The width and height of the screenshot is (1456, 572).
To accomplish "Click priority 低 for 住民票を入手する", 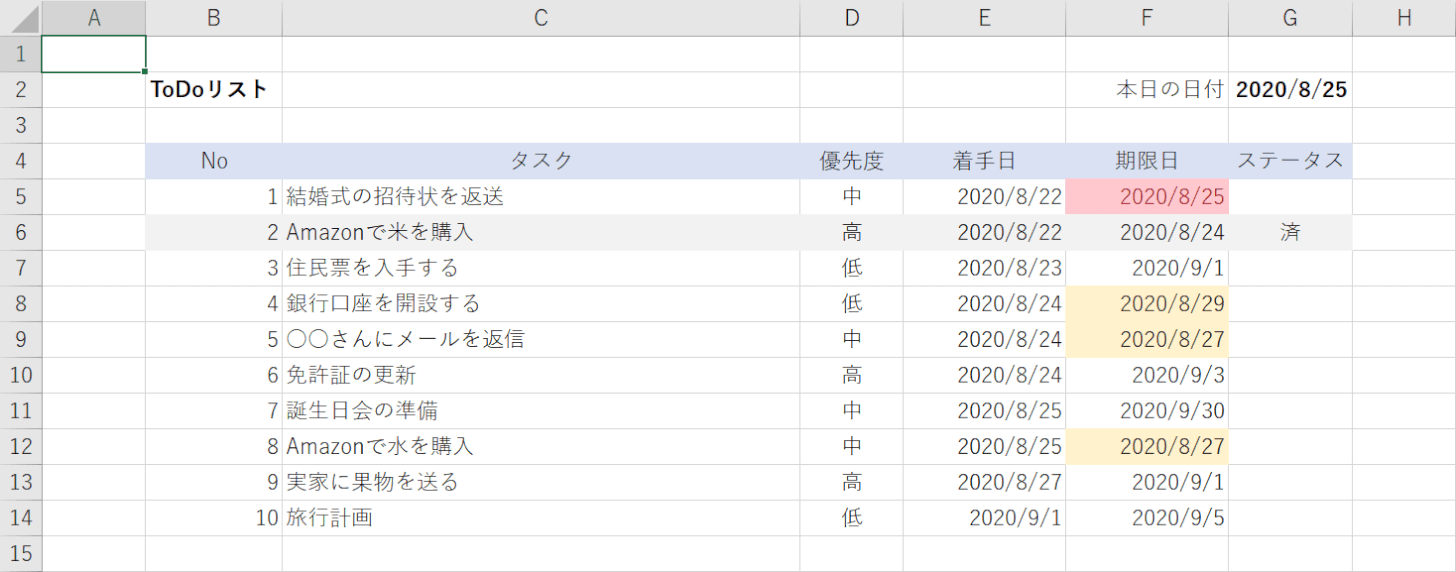I will point(852,268).
